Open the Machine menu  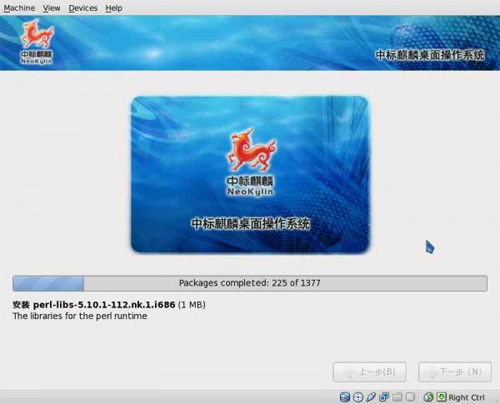pyautogui.click(x=19, y=8)
